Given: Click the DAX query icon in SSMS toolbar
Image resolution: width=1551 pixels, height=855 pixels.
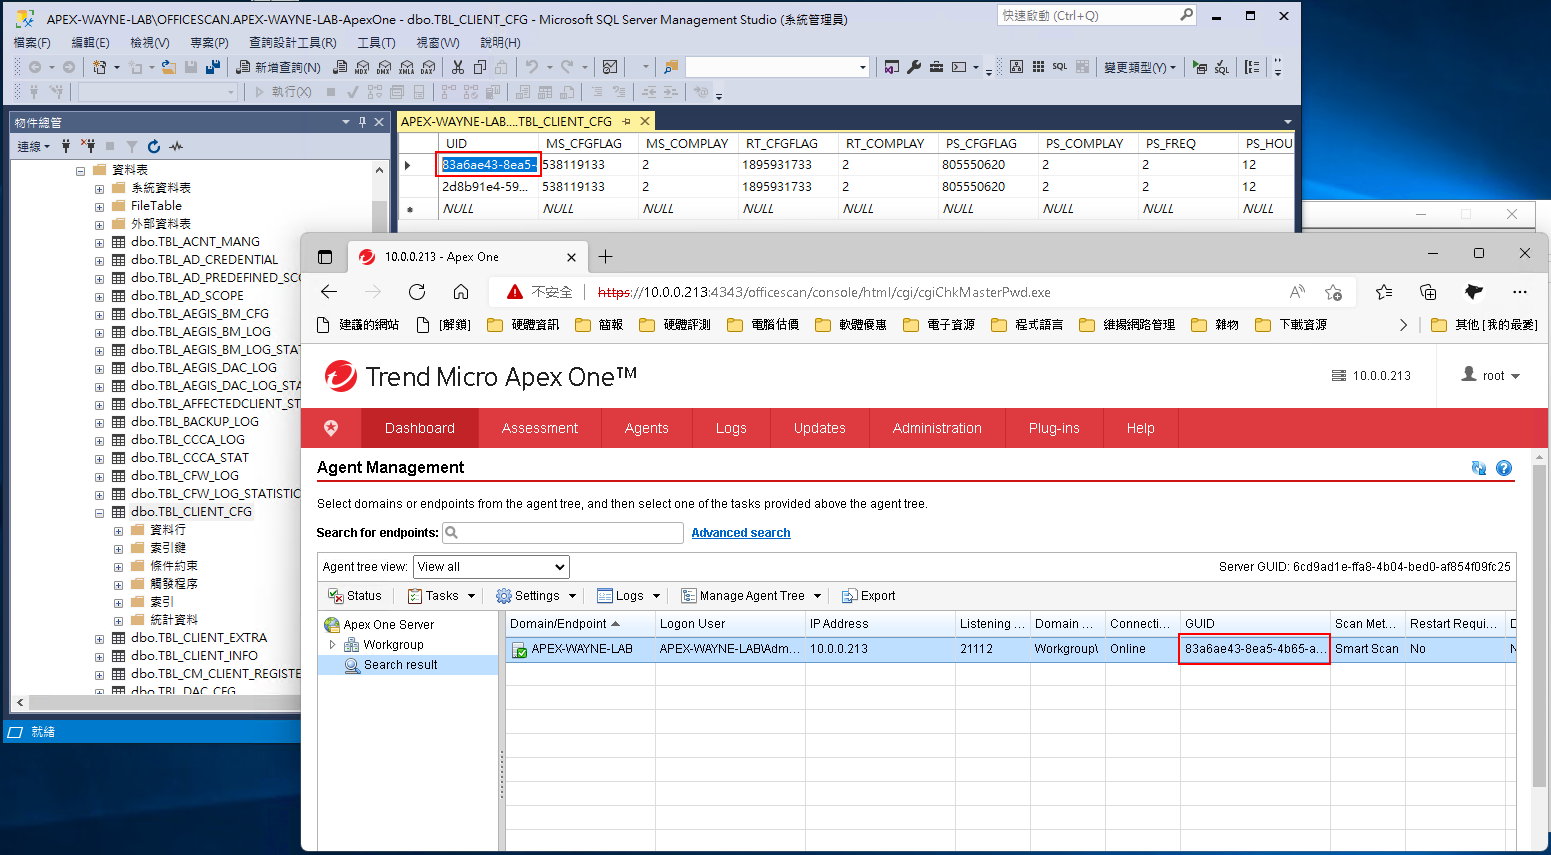Looking at the screenshot, I should point(428,67).
